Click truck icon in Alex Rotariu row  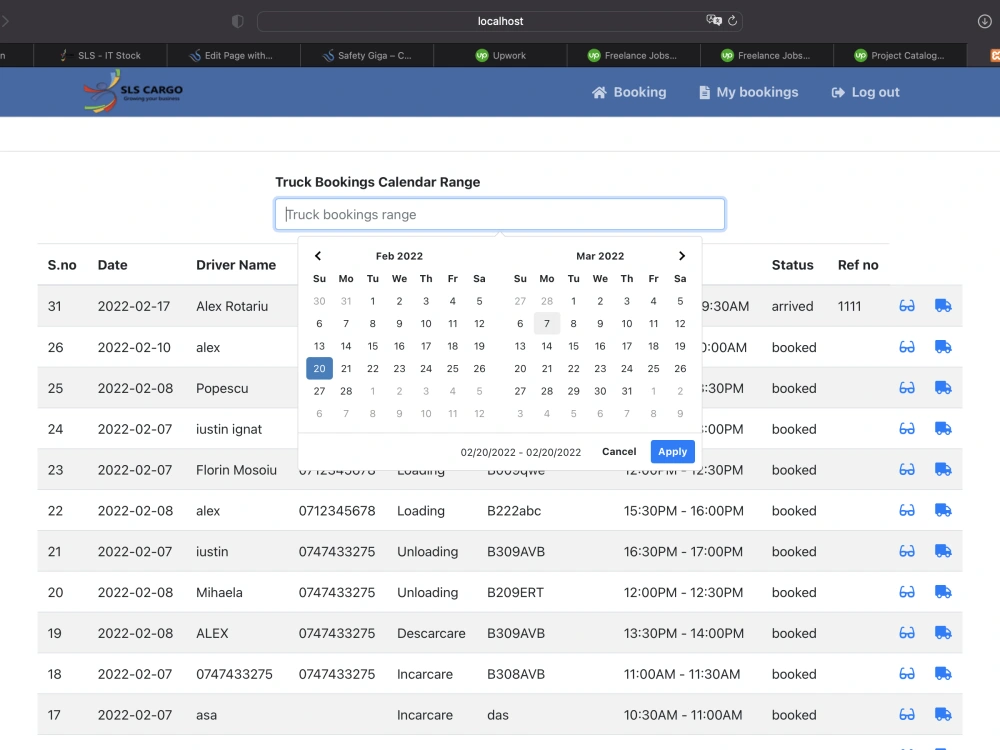click(x=943, y=306)
